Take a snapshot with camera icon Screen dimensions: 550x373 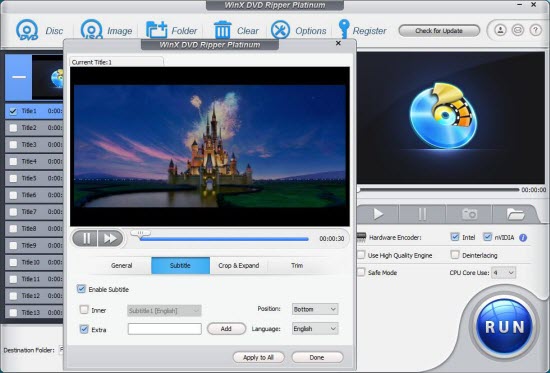469,214
